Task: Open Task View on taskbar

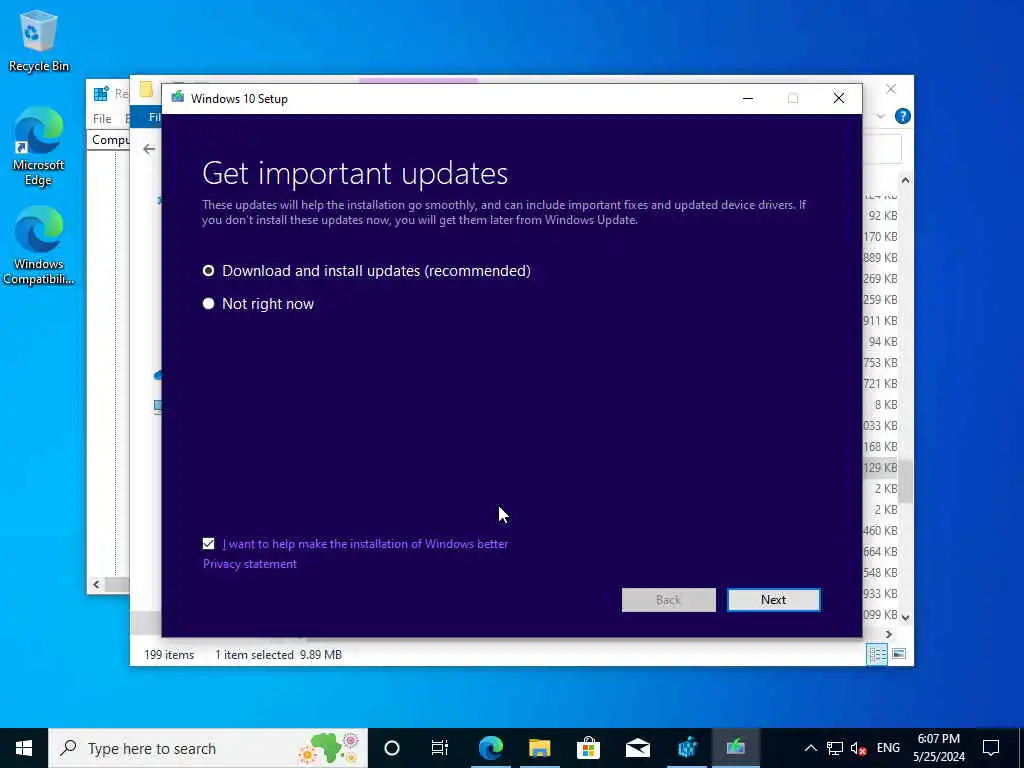Action: tap(440, 748)
